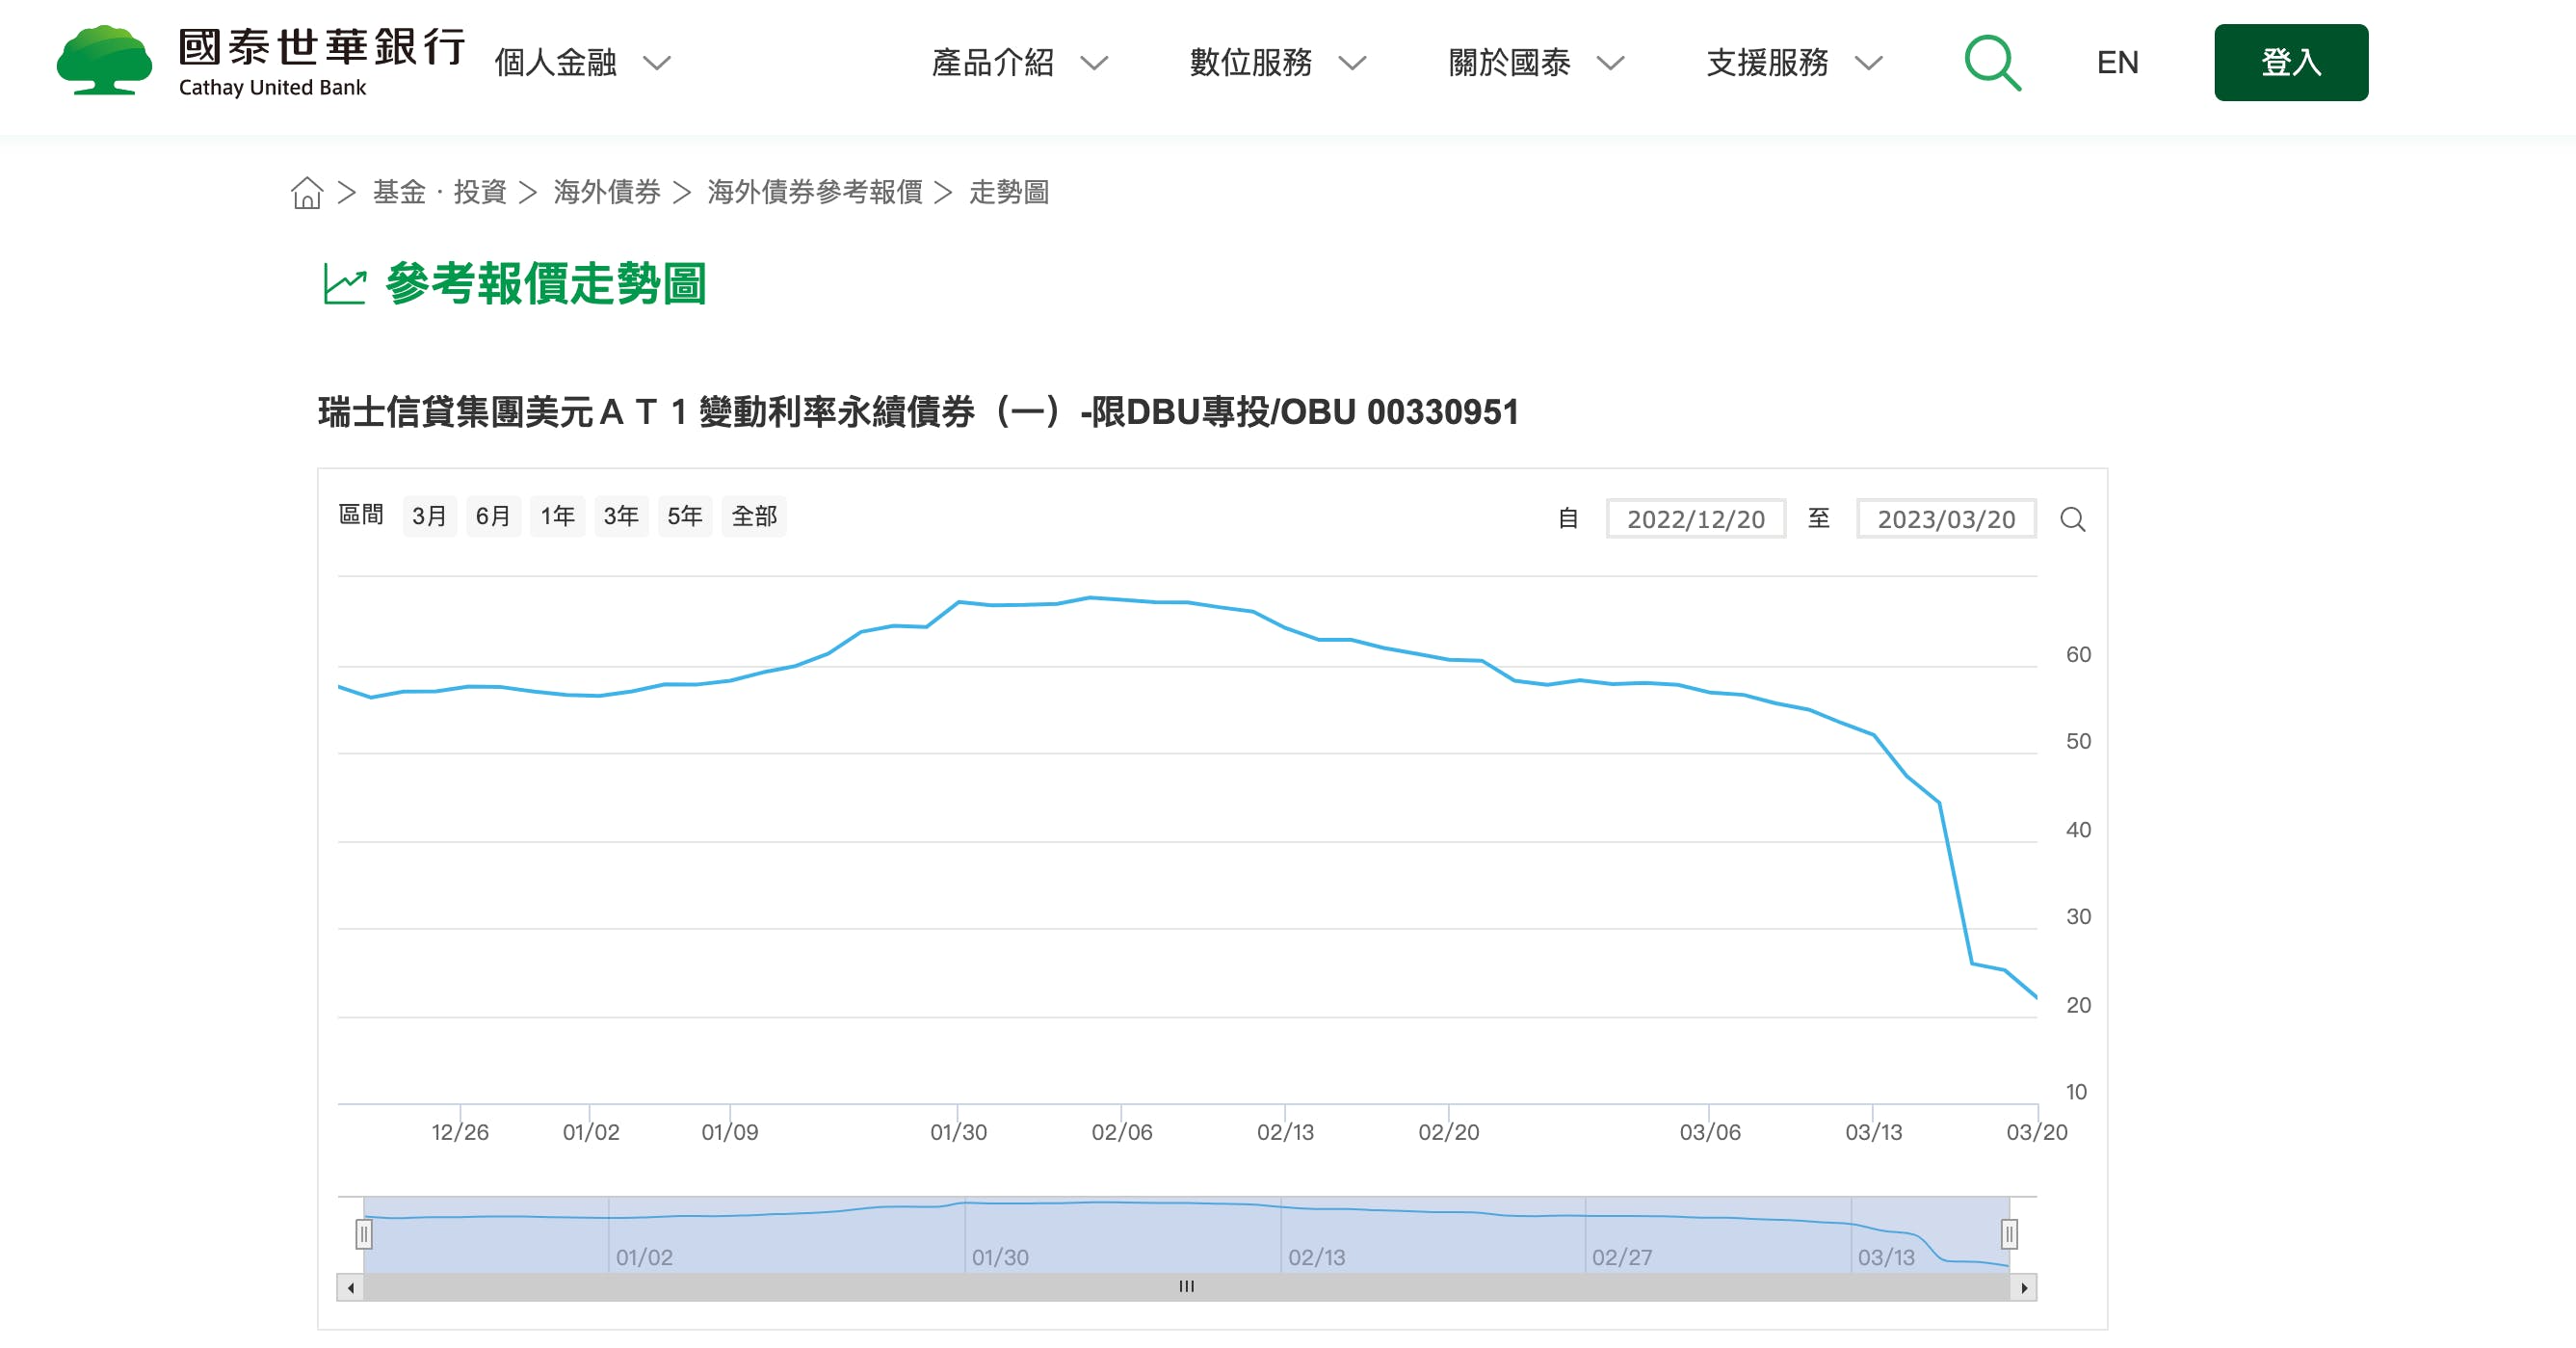Click the 02/27 label in navigator

(x=1621, y=1257)
